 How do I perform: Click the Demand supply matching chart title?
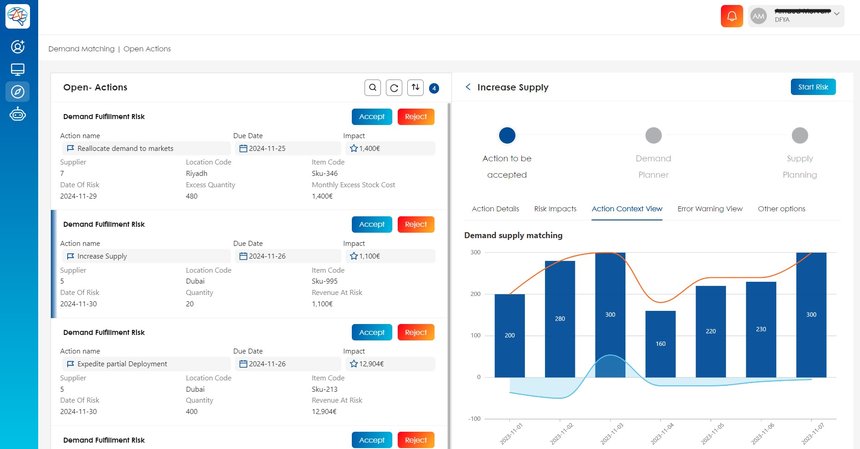click(x=513, y=235)
